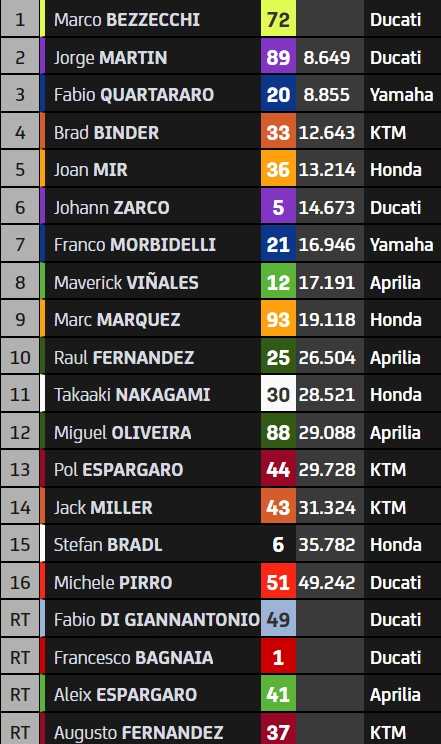Select Johann ZARCO's row

click(x=220, y=207)
